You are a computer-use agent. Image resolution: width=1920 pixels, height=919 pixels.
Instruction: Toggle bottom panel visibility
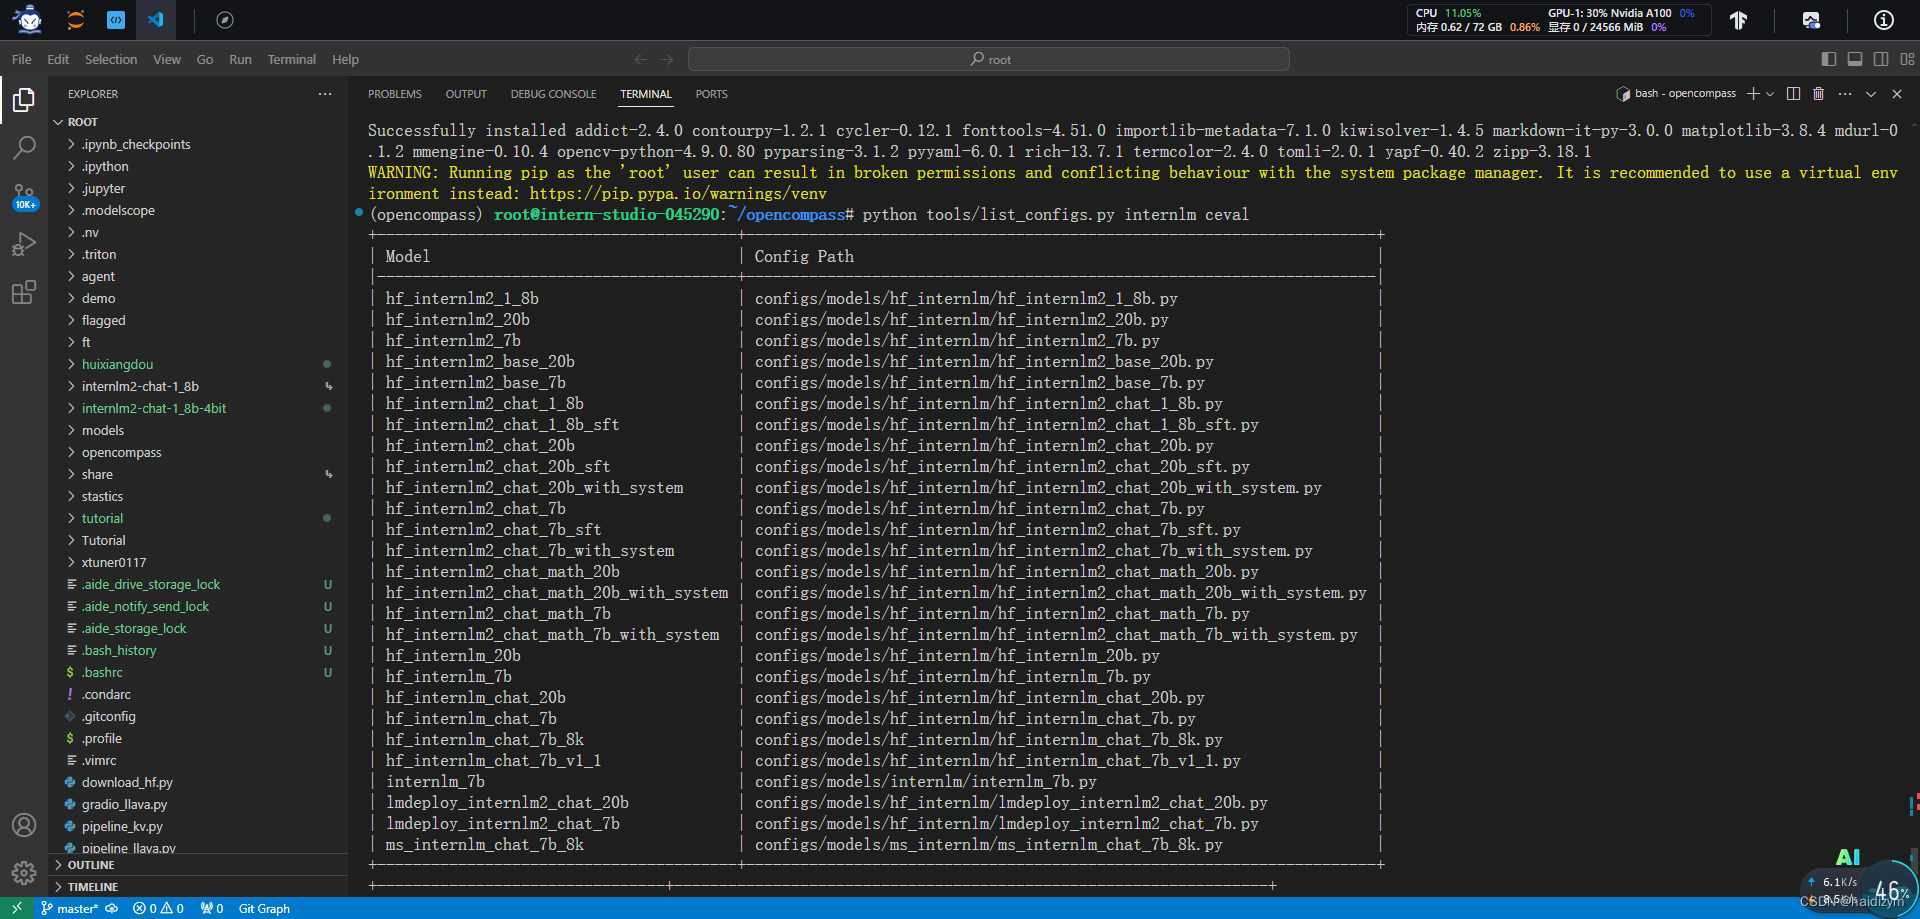[1855, 59]
